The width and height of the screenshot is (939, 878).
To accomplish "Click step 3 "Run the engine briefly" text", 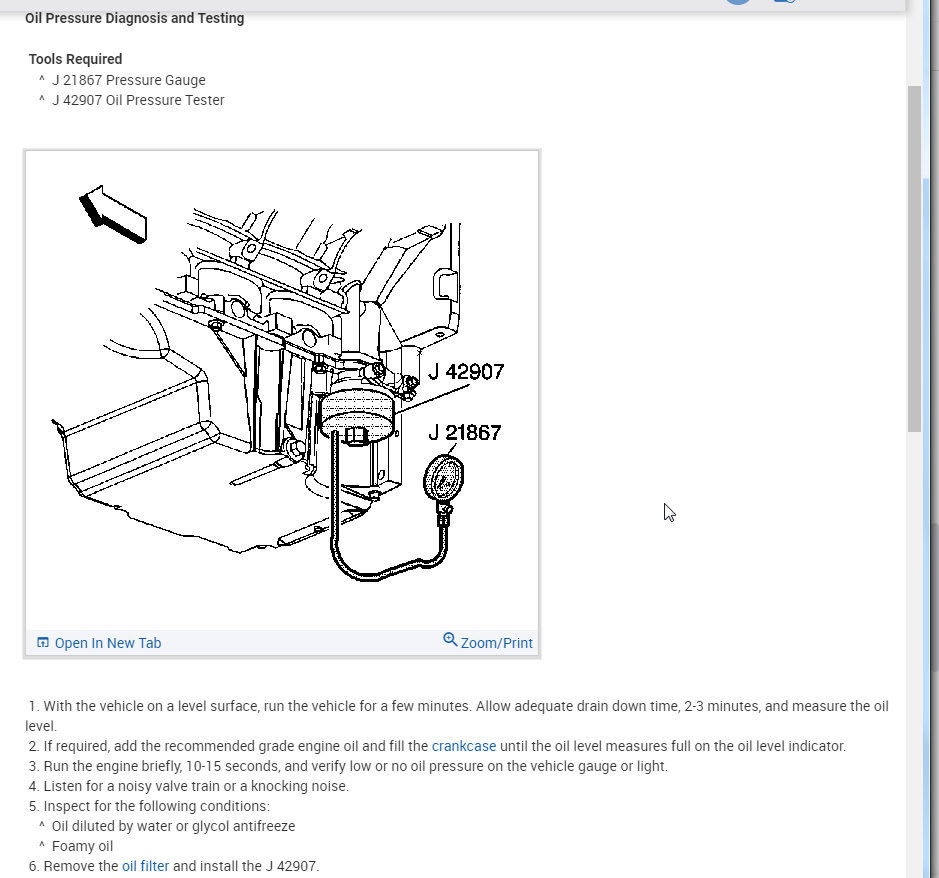I will (x=348, y=767).
